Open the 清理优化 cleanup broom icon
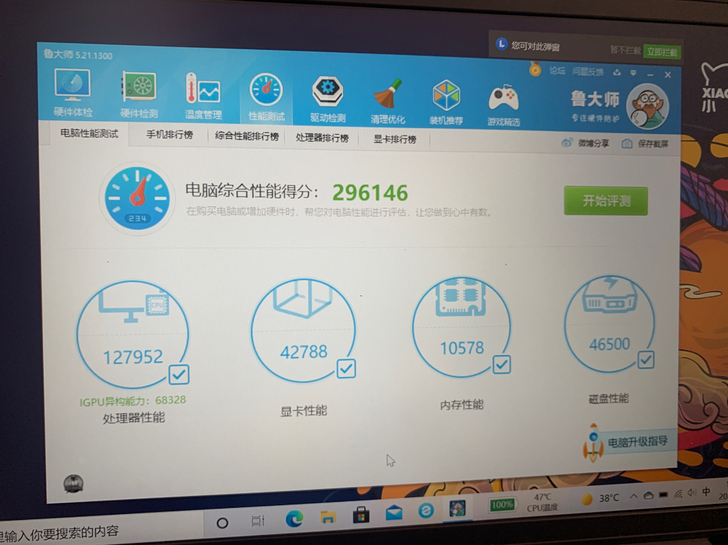The height and width of the screenshot is (545, 728). pyautogui.click(x=388, y=101)
